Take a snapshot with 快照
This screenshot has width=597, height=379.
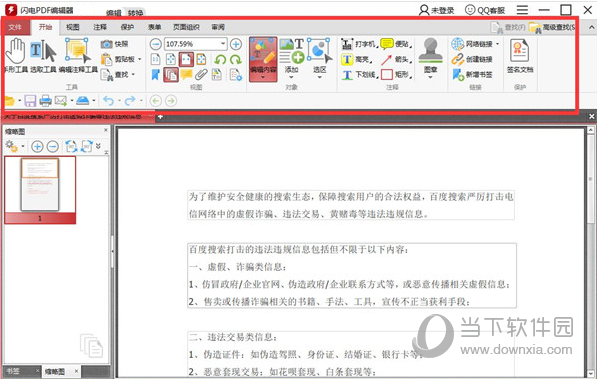tap(114, 44)
